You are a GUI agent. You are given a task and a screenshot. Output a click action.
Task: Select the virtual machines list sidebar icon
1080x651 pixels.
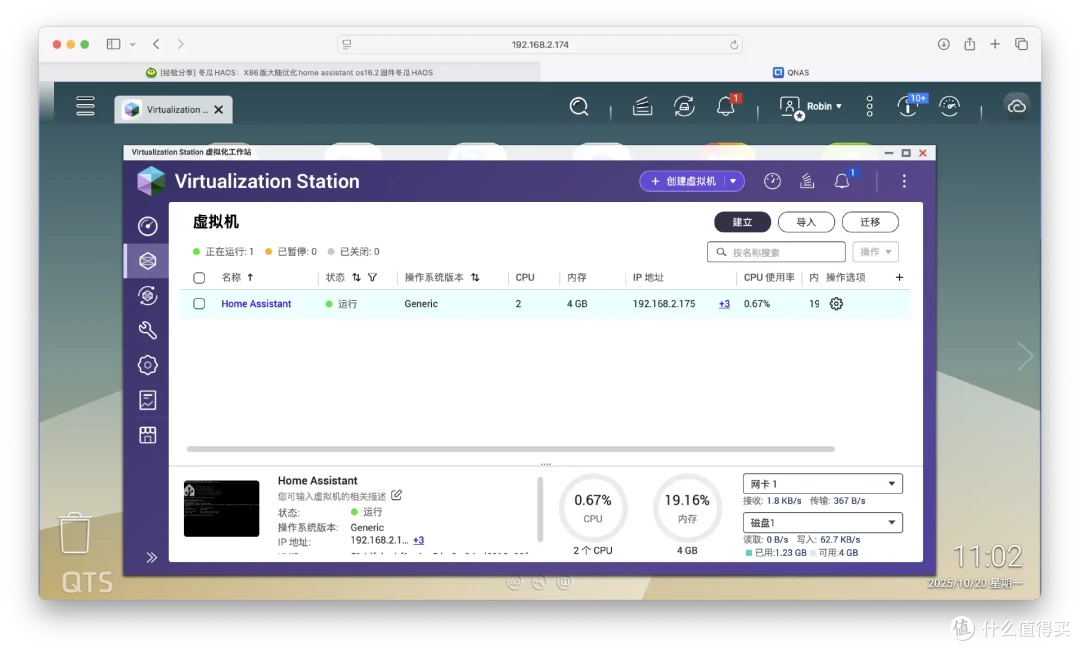pyautogui.click(x=147, y=260)
